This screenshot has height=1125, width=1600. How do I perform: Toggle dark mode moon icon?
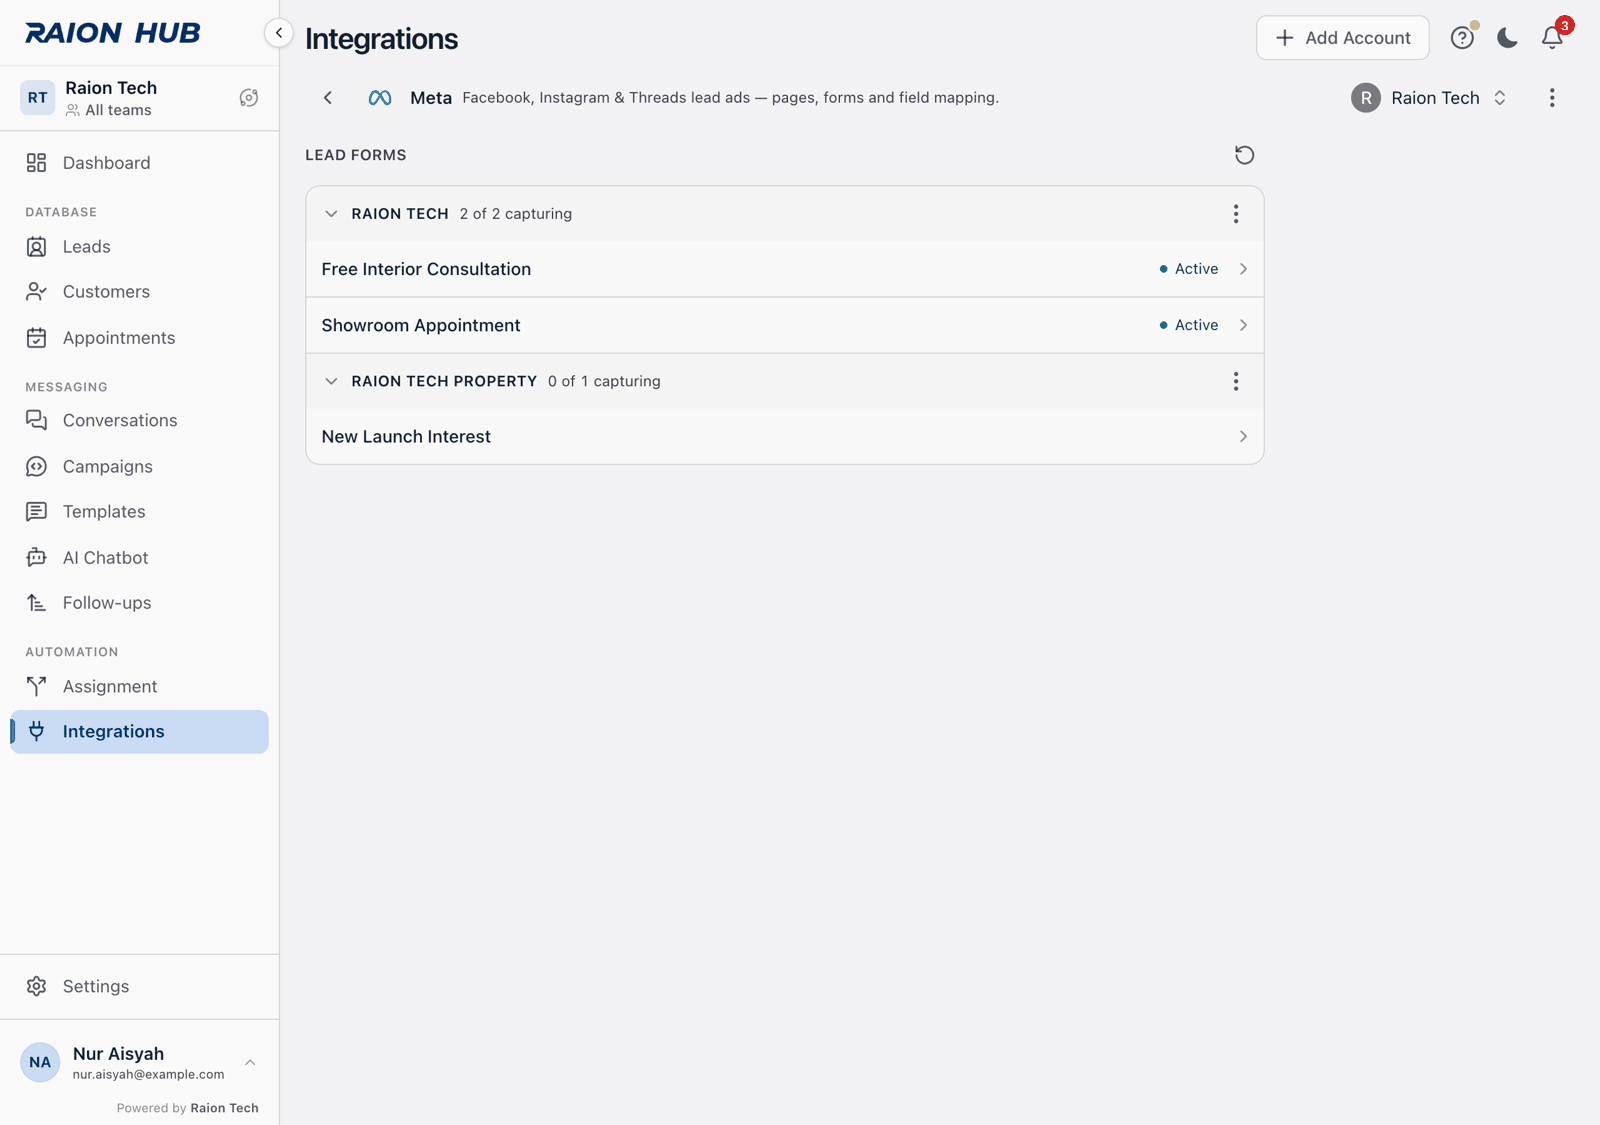(1507, 38)
